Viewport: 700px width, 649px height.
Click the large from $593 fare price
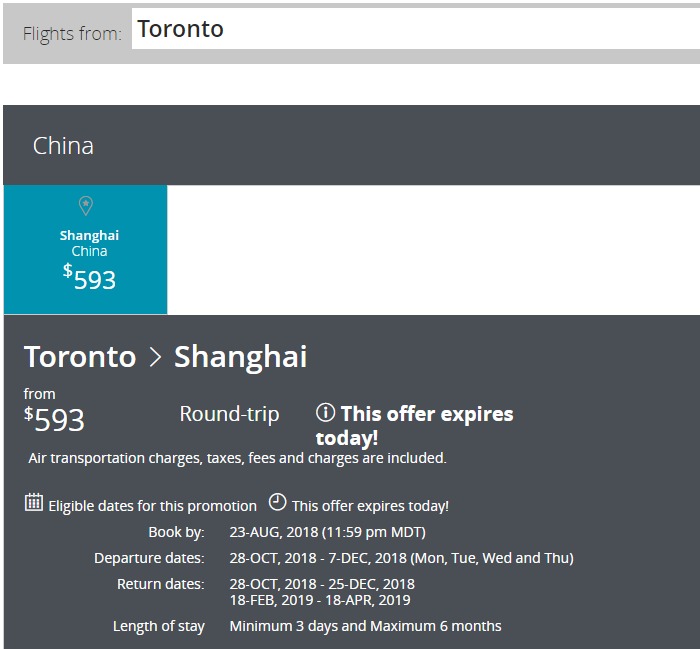coord(54,419)
